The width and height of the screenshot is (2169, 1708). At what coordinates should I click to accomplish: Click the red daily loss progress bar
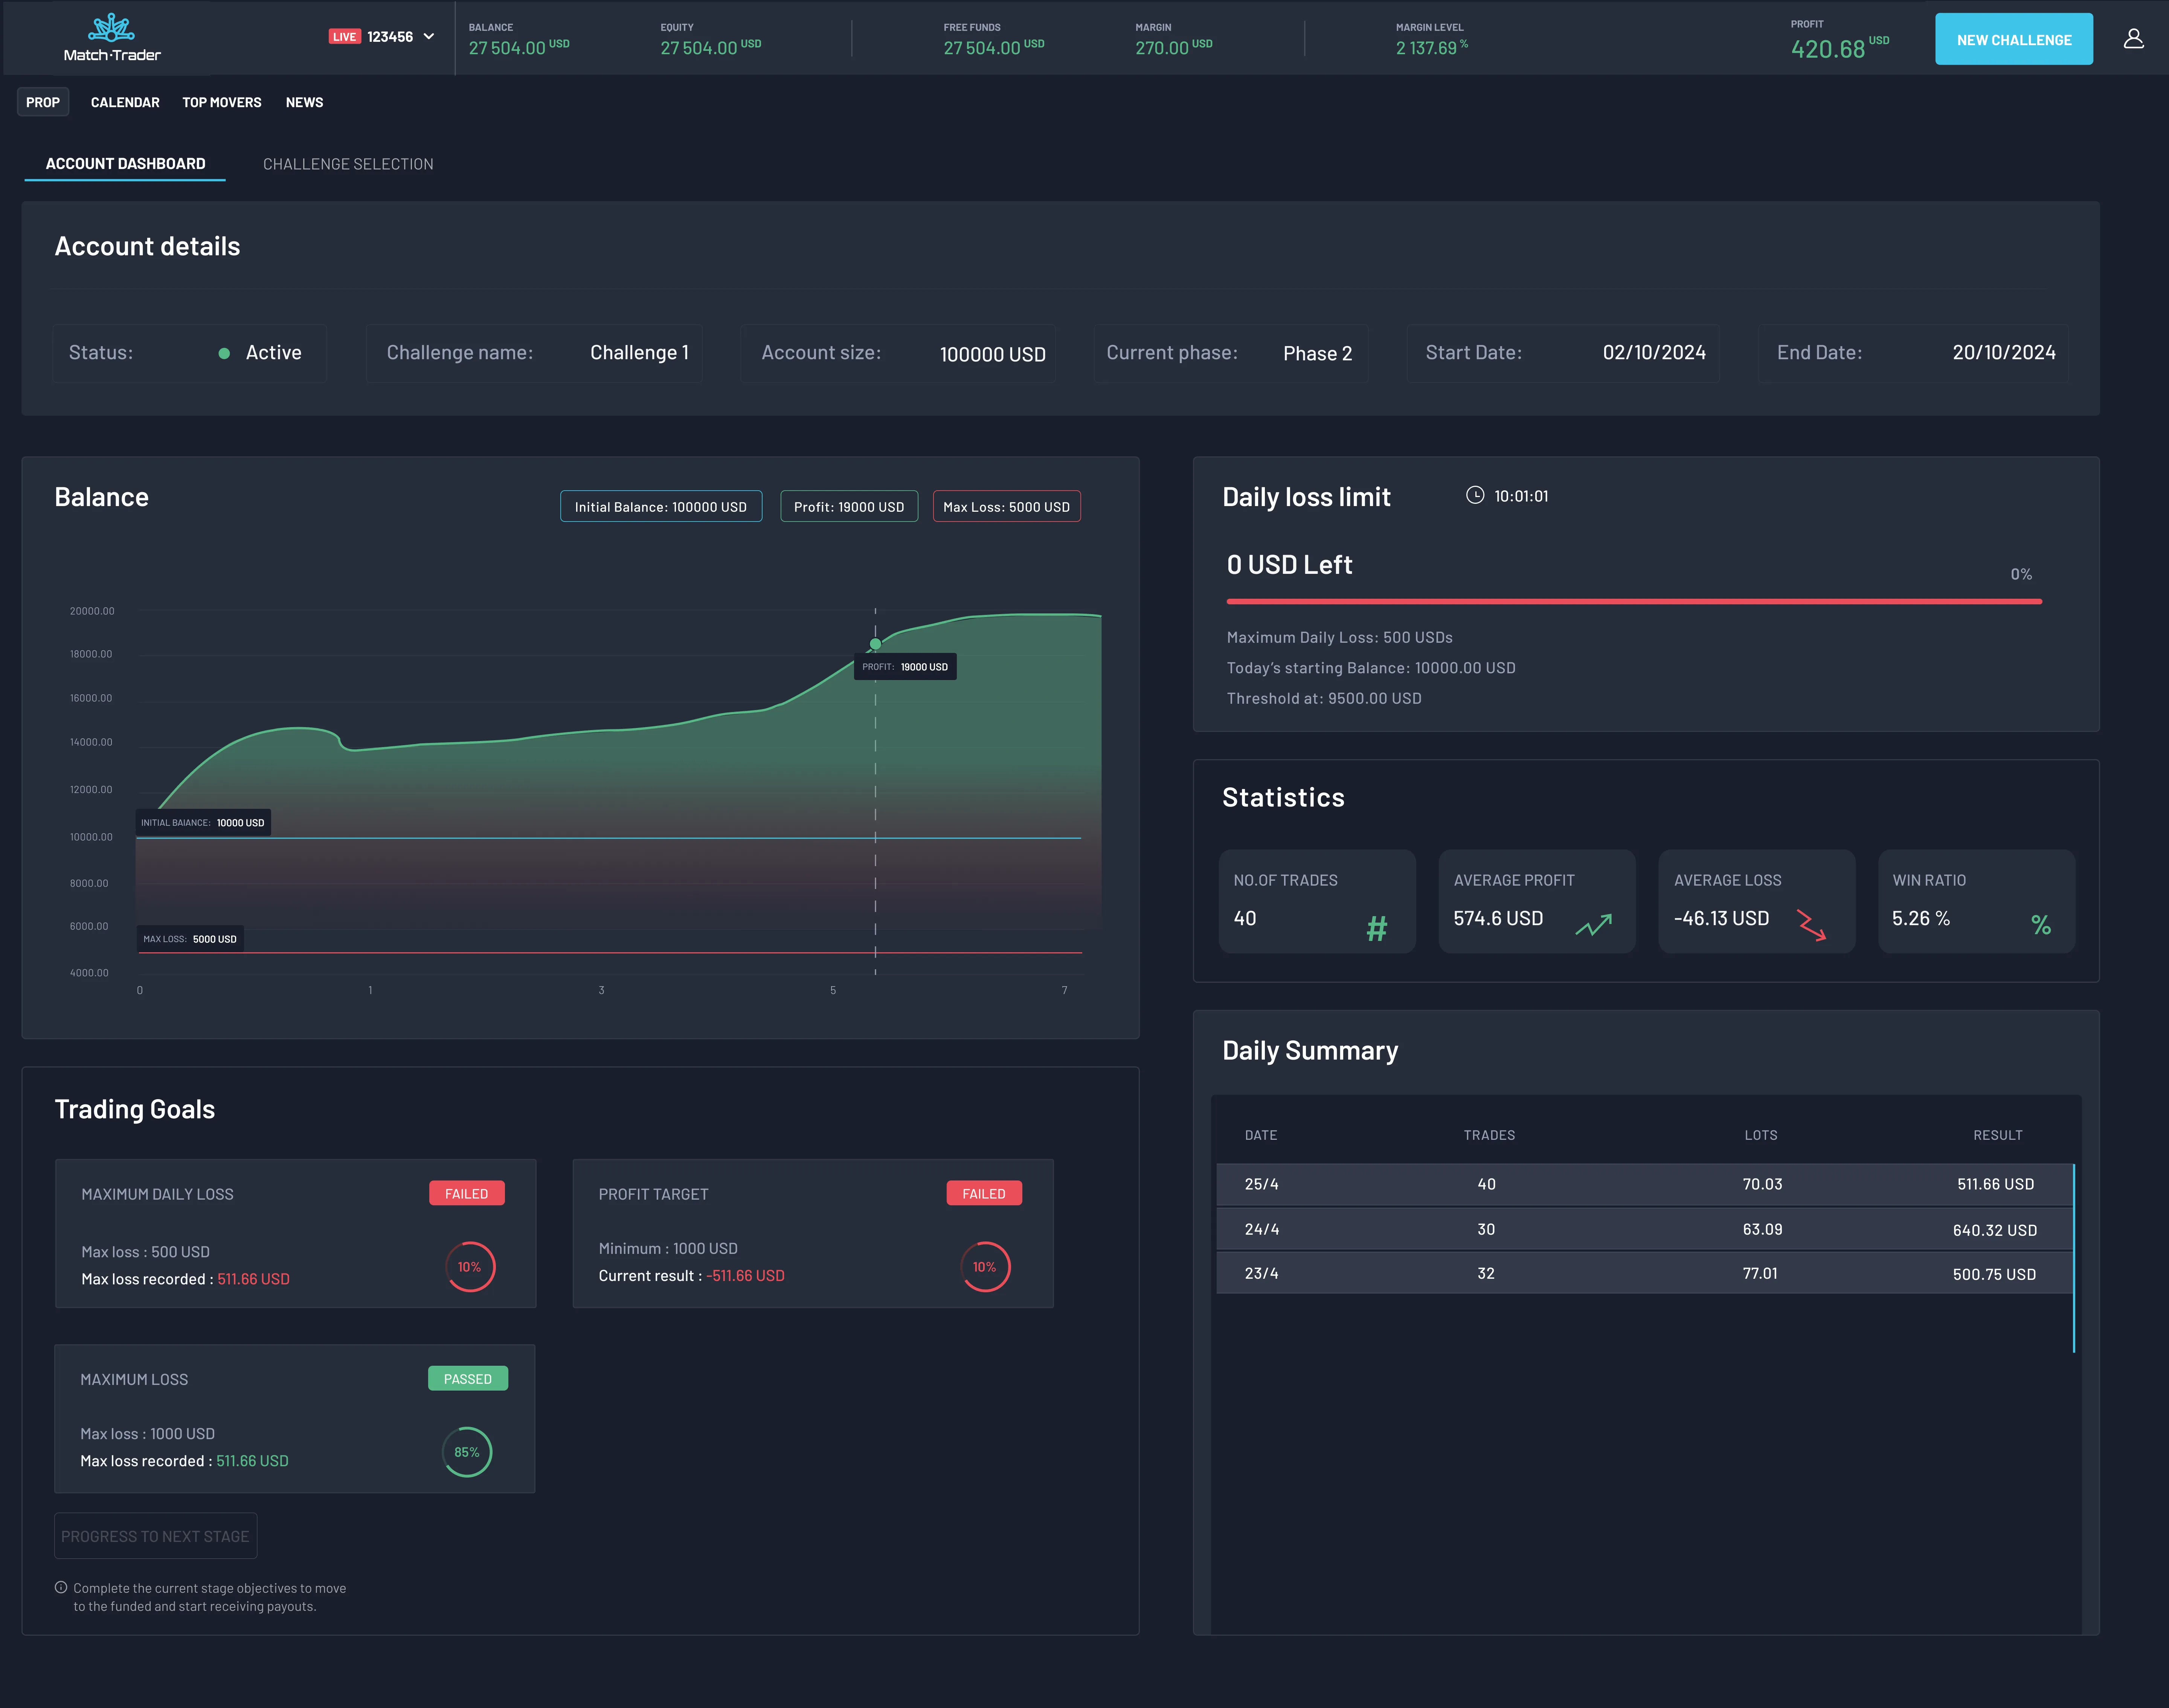tap(1633, 601)
